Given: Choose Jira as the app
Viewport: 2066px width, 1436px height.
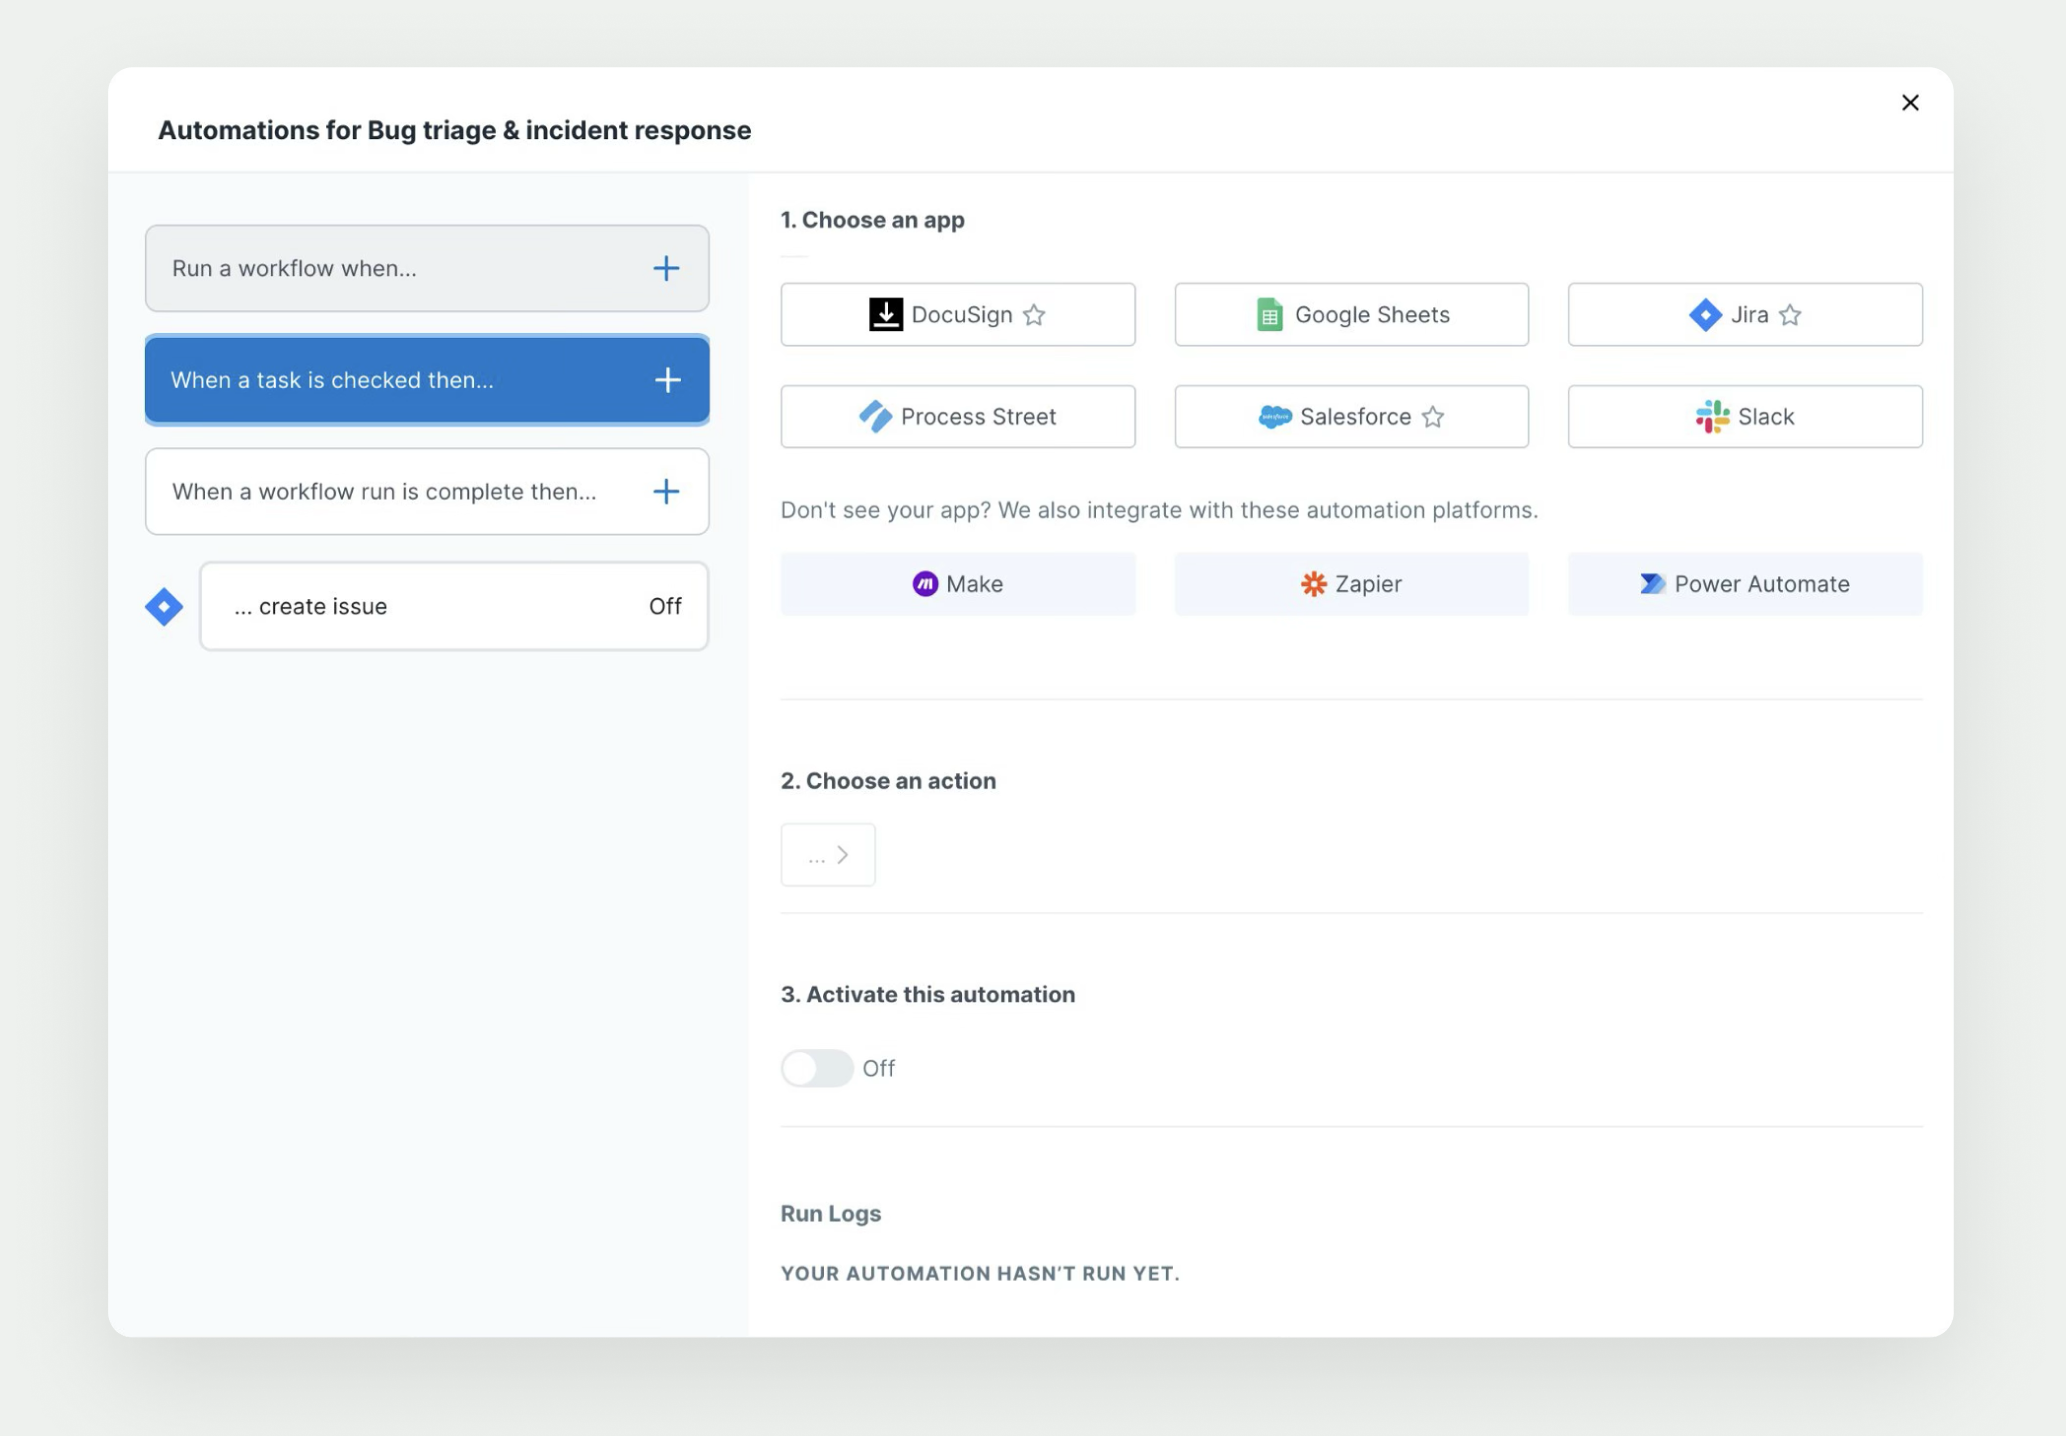Looking at the screenshot, I should (1745, 314).
